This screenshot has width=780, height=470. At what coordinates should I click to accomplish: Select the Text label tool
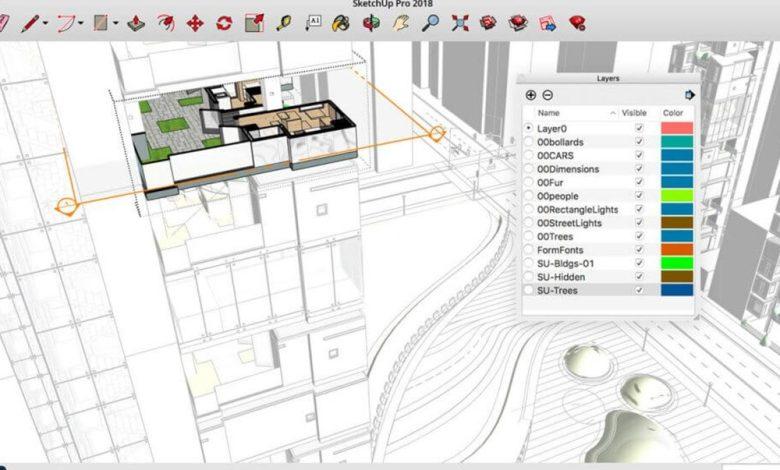pyautogui.click(x=313, y=23)
